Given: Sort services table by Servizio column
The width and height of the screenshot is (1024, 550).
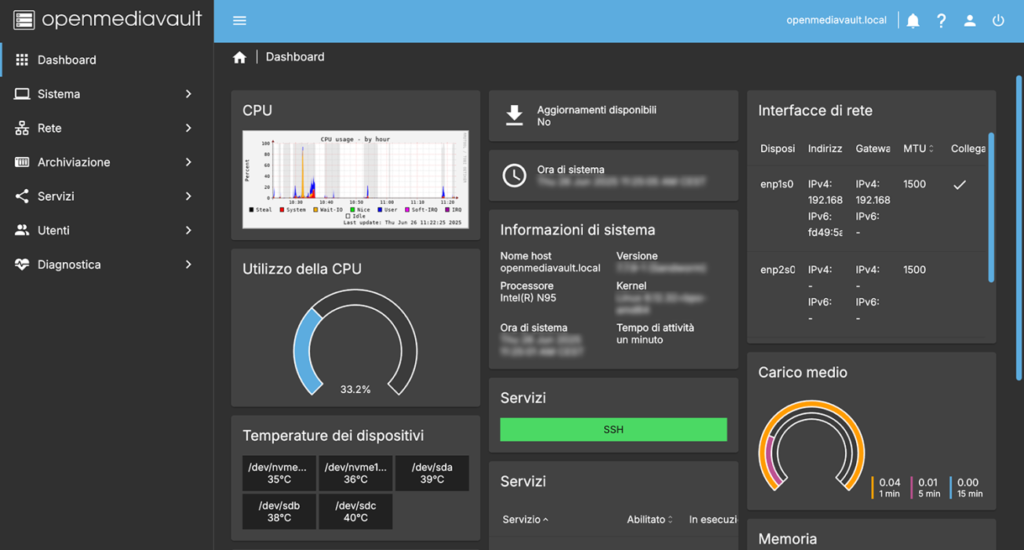Looking at the screenshot, I should 526,520.
